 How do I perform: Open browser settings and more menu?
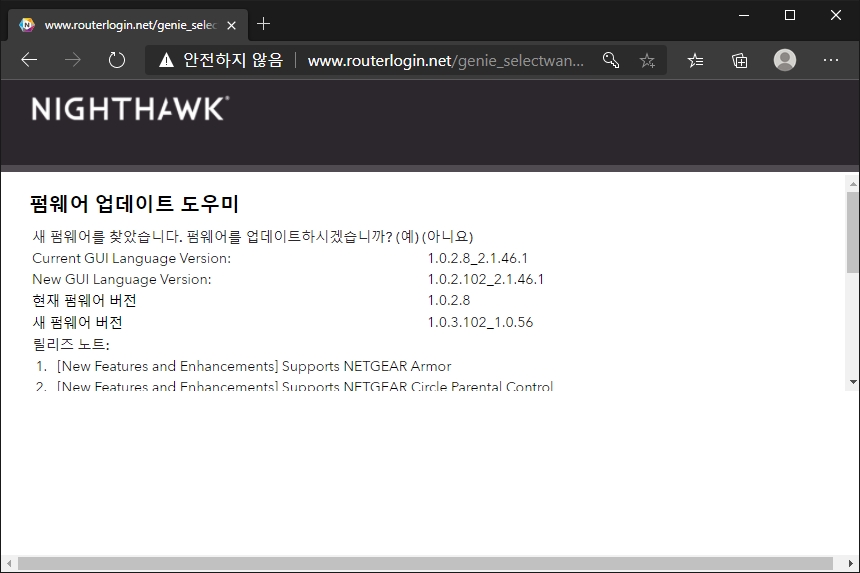(831, 60)
